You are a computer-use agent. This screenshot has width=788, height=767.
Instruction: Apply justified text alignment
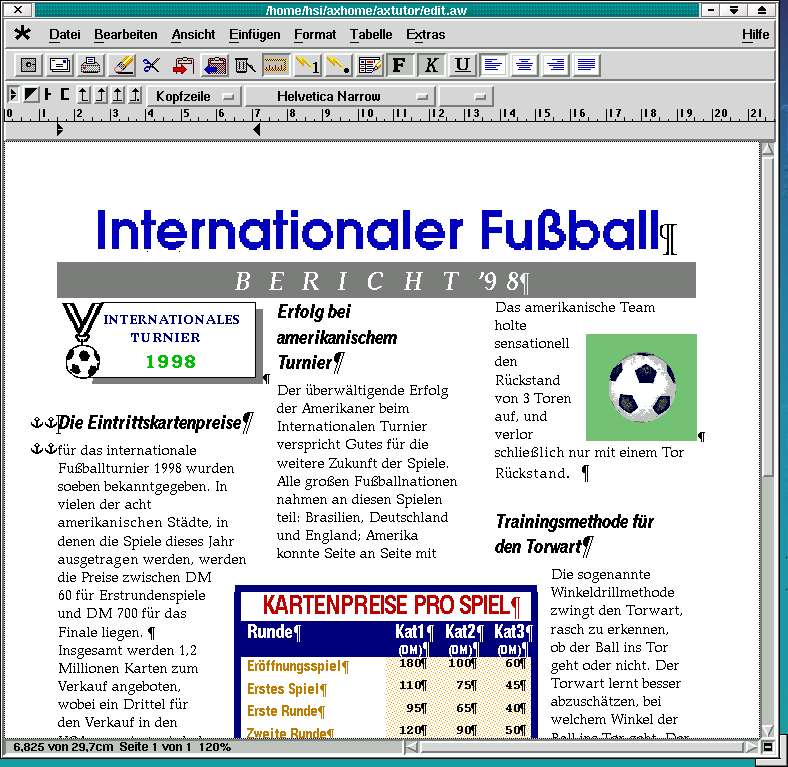(586, 66)
